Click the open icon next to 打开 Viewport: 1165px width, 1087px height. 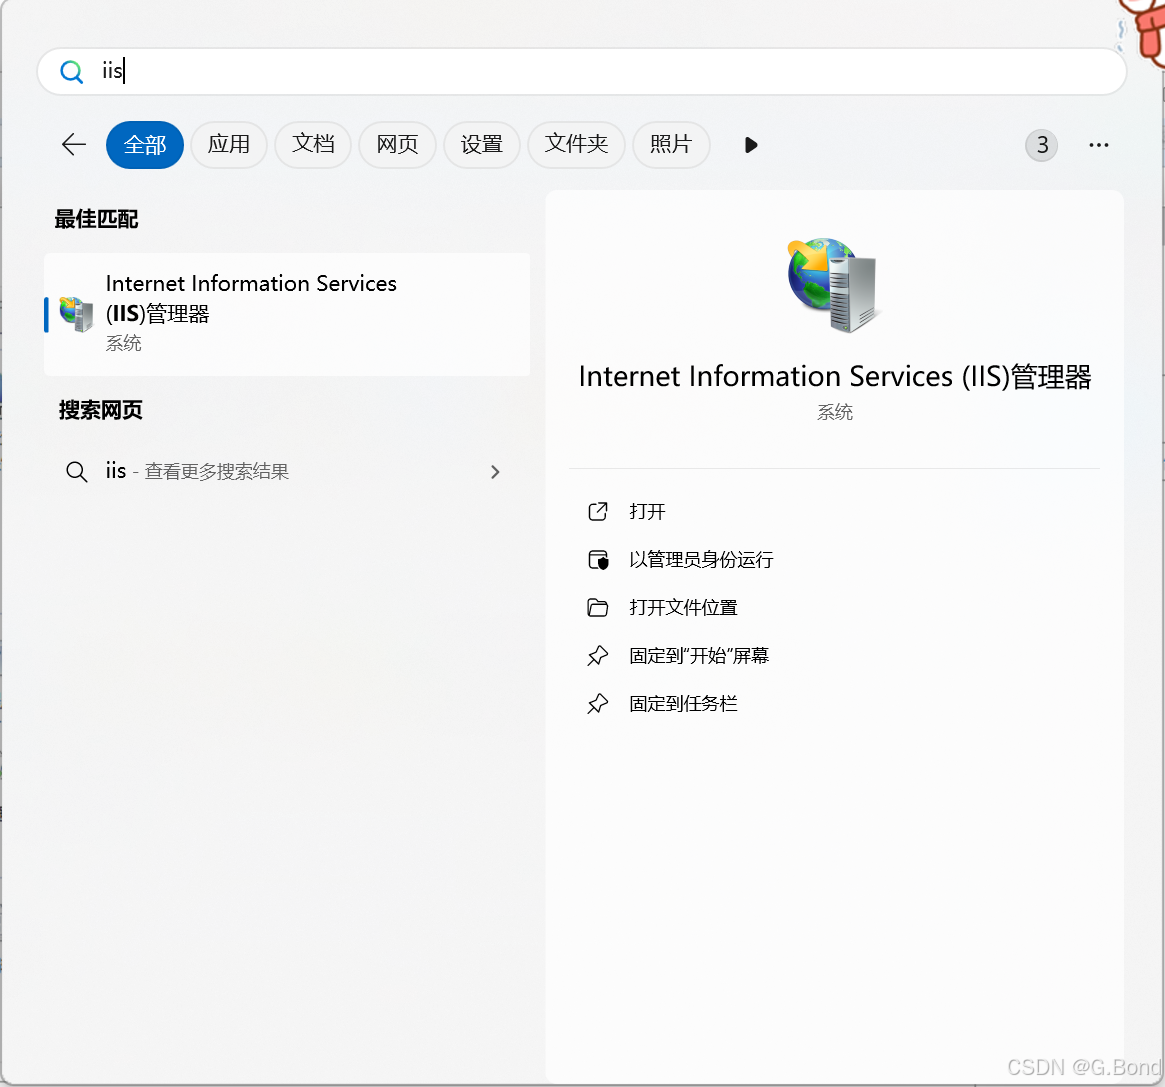(598, 511)
